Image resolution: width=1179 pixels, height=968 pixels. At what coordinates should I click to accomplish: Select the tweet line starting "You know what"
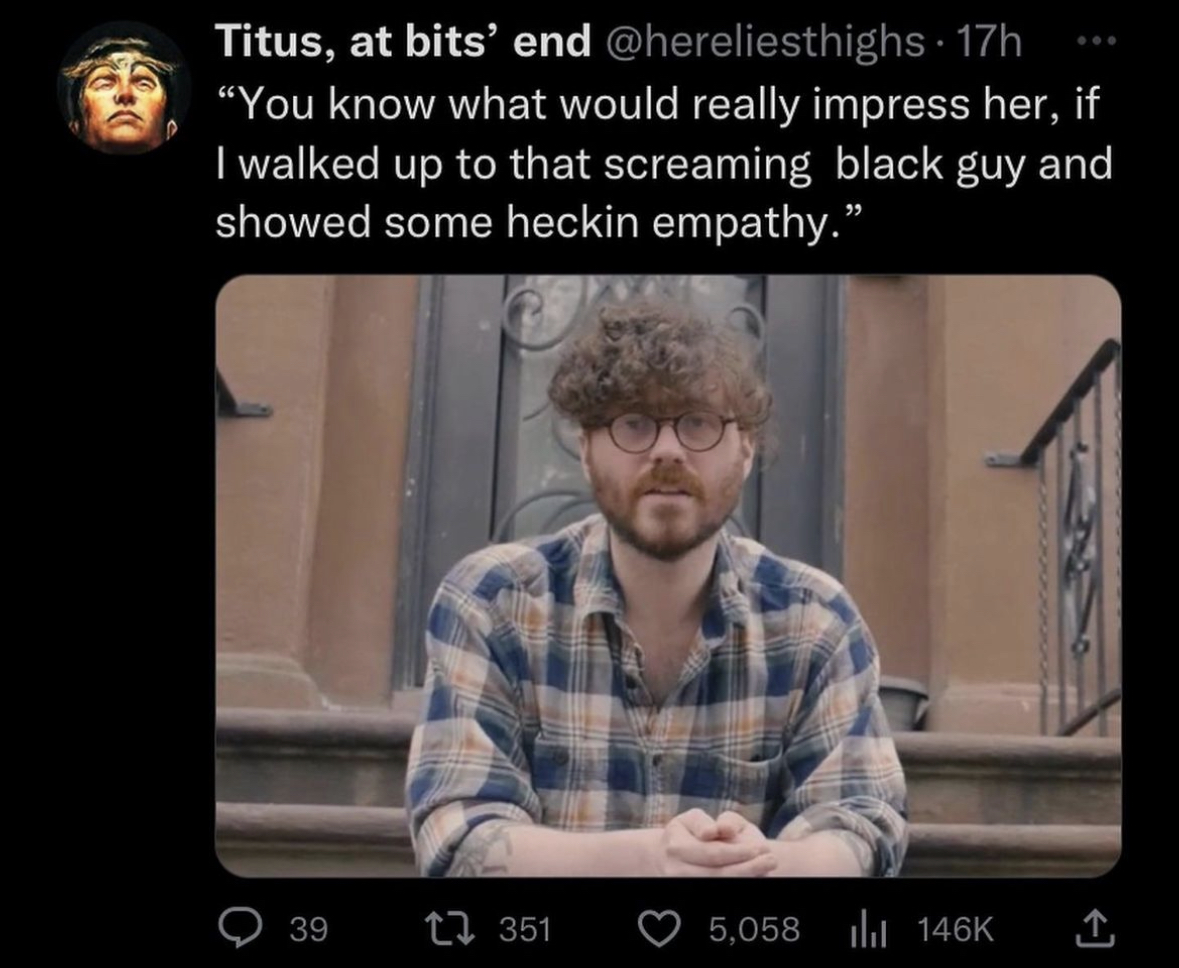click(x=658, y=104)
